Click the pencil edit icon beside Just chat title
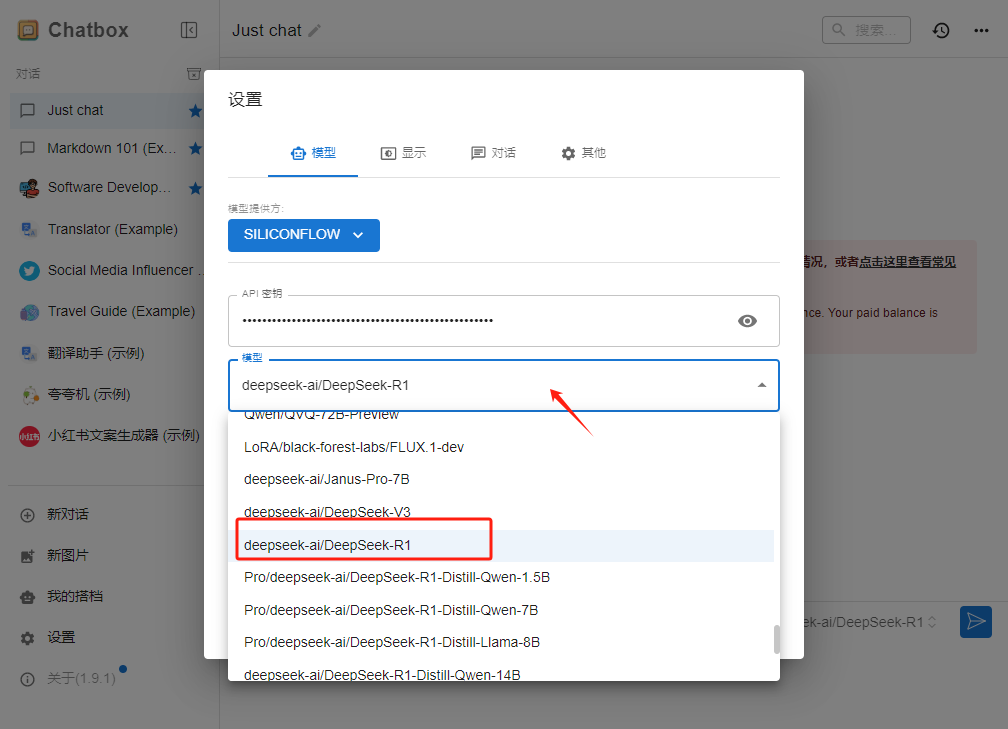The image size is (1008, 729). coord(314,31)
